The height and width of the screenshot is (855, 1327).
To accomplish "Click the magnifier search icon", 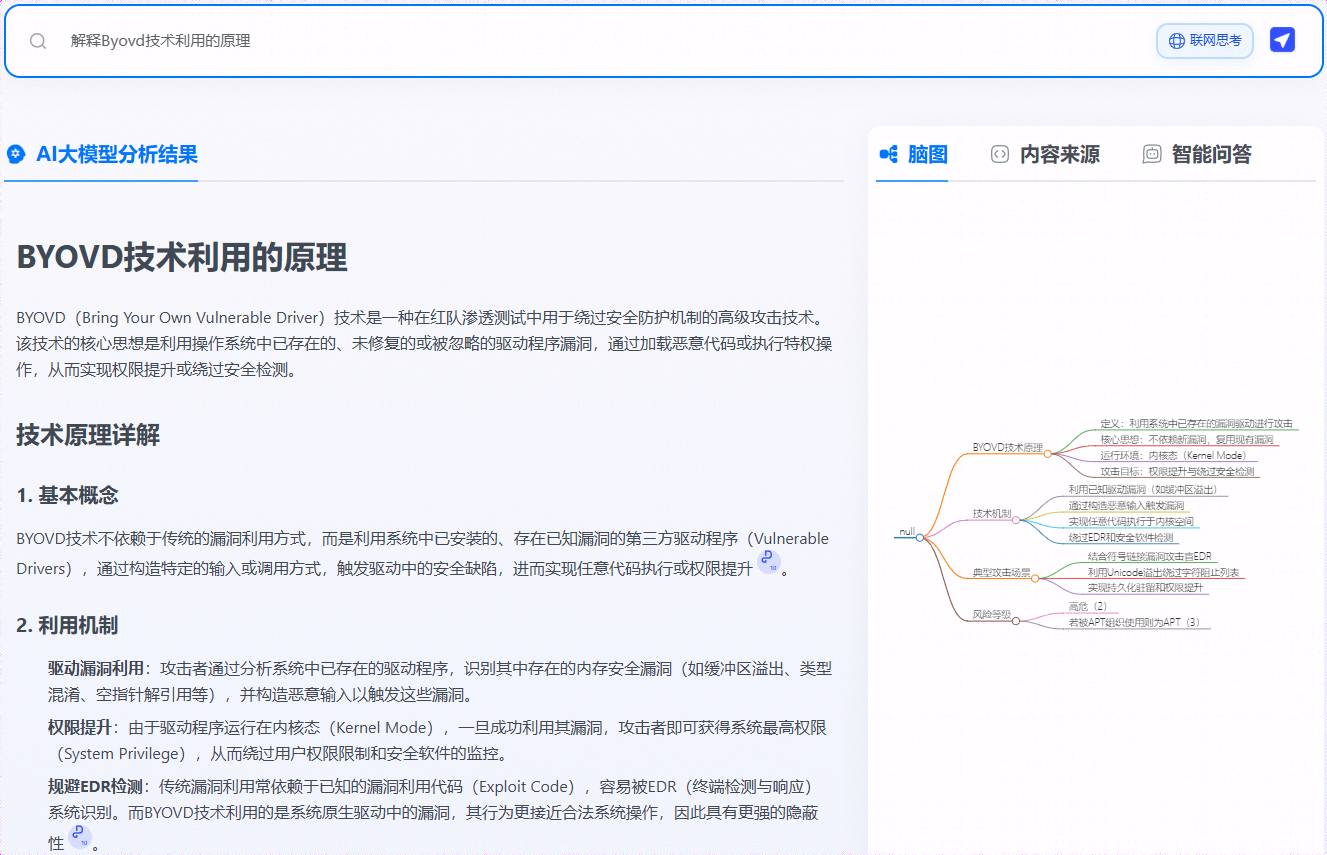I will click(x=37, y=41).
